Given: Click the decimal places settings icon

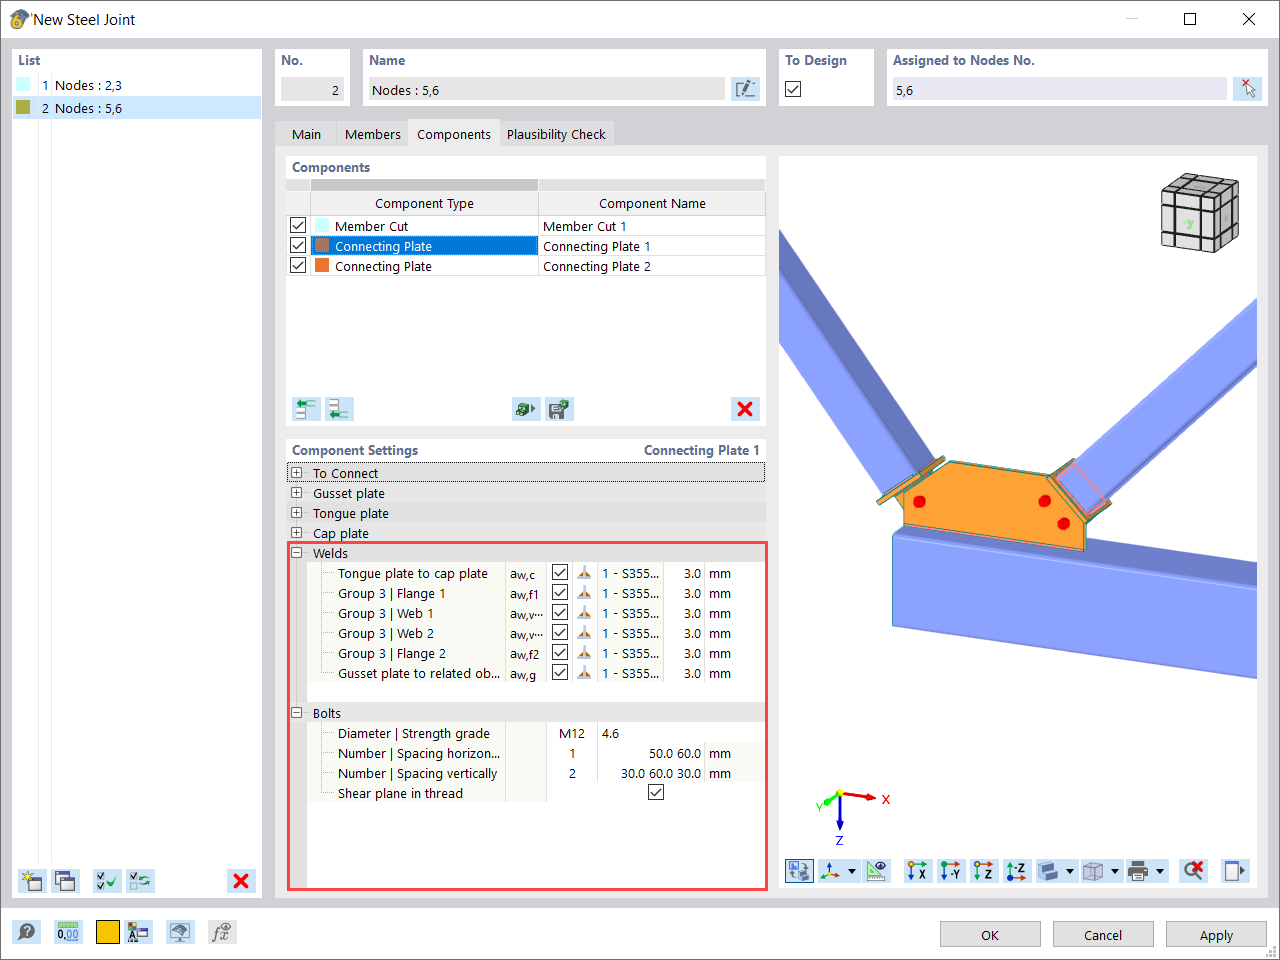Looking at the screenshot, I should [x=67, y=931].
